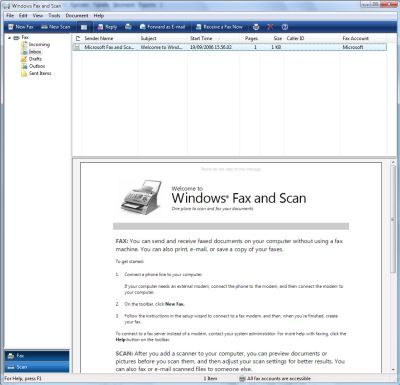Open the Tools menu
The width and height of the screenshot is (400, 385).
pos(54,16)
